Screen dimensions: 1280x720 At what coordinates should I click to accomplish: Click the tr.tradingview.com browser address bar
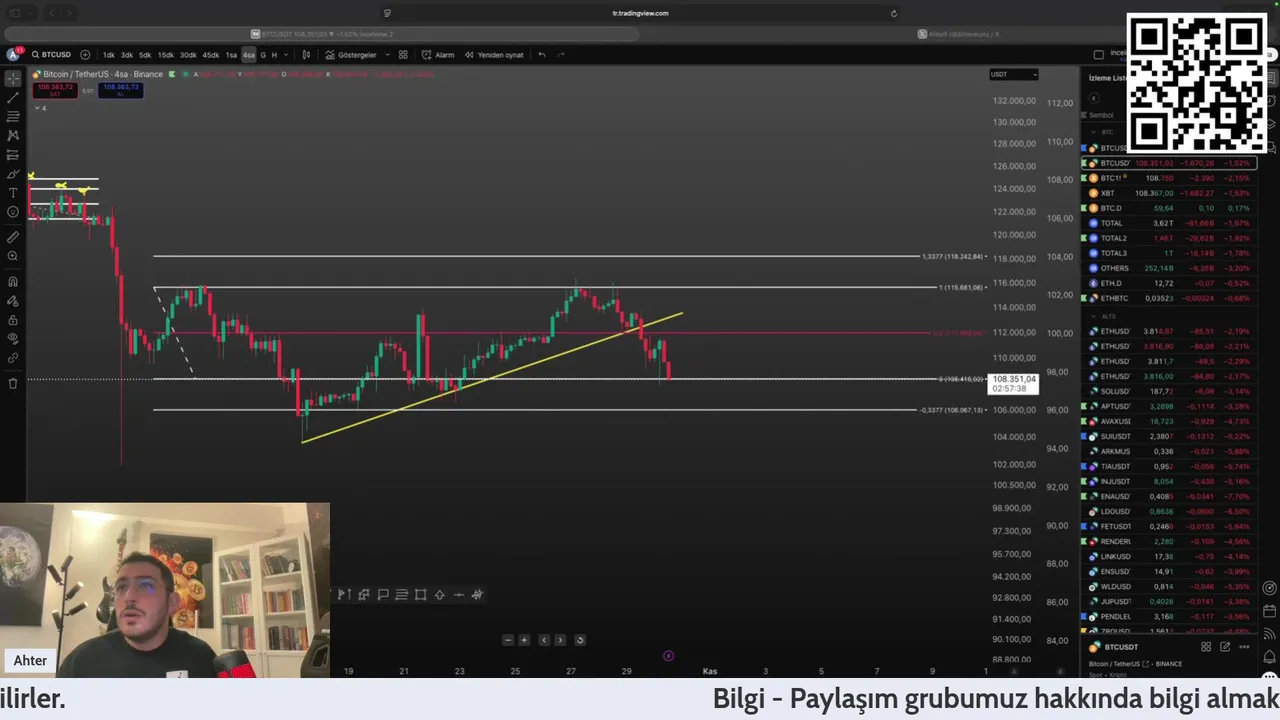640,13
